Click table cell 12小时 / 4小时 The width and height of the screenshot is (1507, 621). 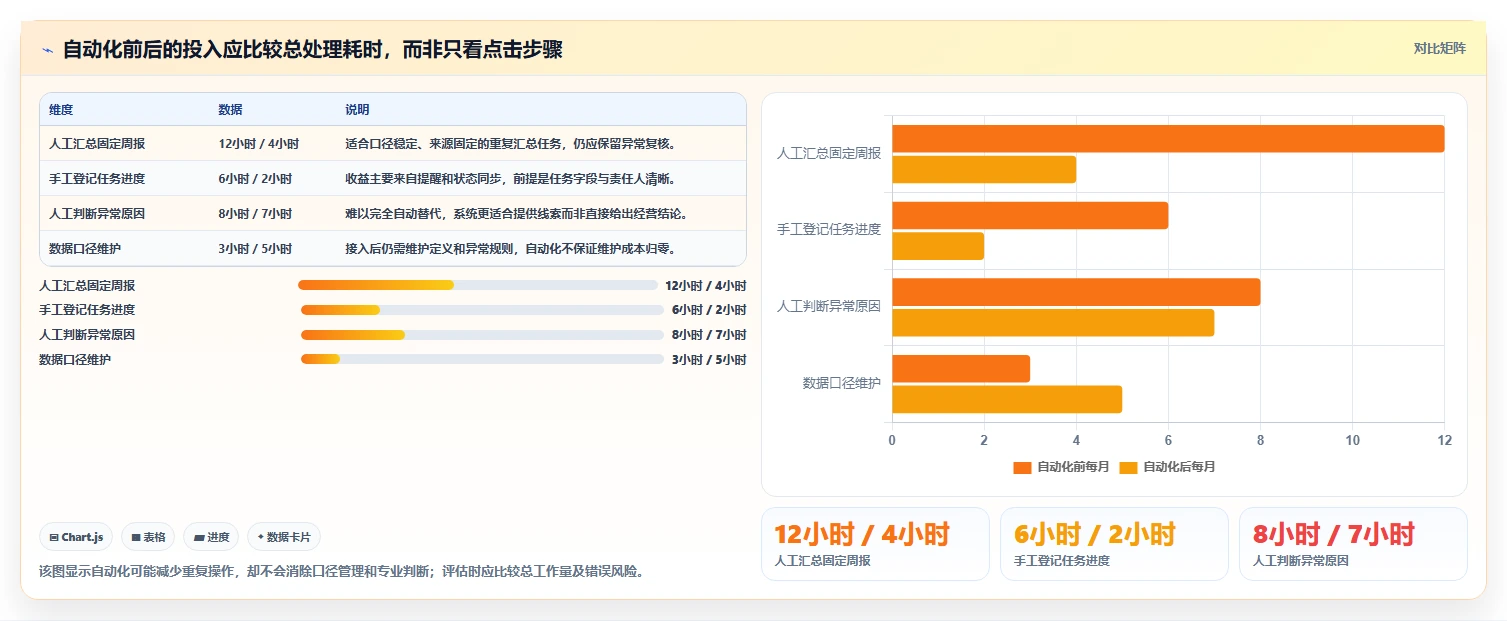click(258, 144)
